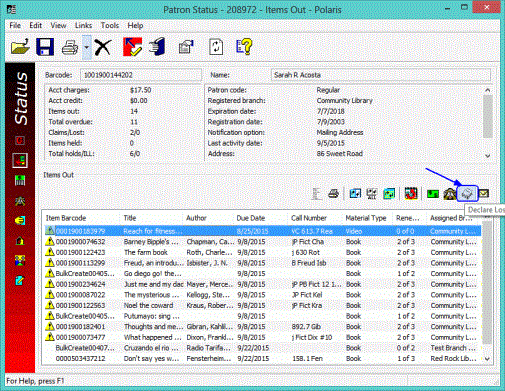Viewport: 505px width, 391px height.
Task: Click the list view icon in Items Out toolbar
Action: [317, 194]
